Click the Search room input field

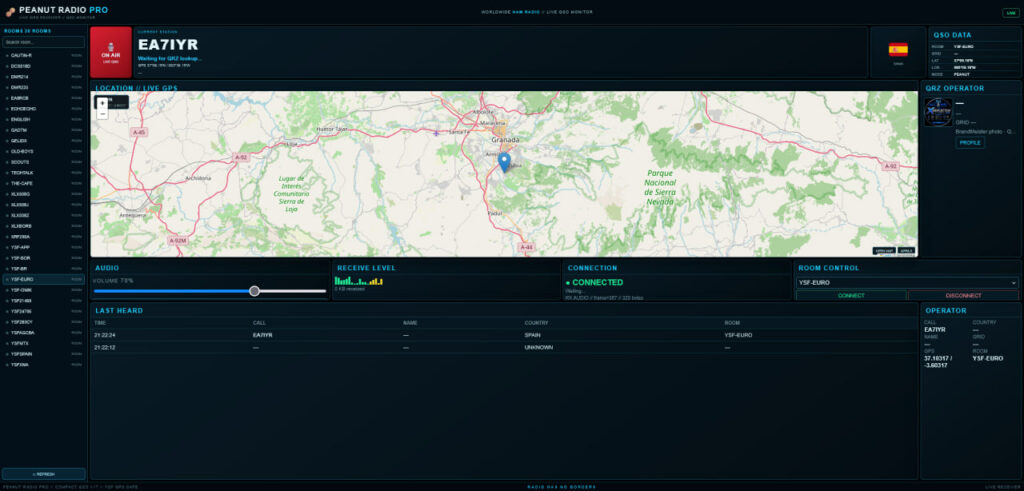tap(44, 42)
